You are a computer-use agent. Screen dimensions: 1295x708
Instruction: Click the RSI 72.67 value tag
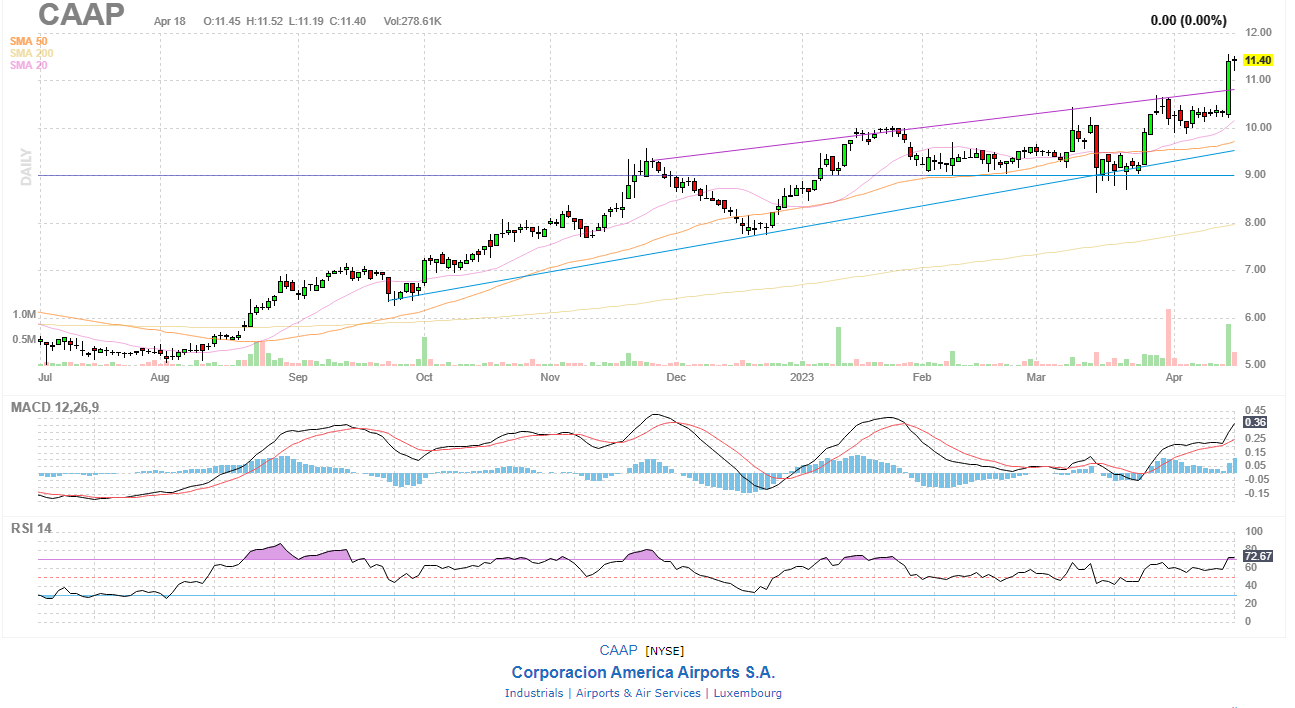[x=1257, y=556]
